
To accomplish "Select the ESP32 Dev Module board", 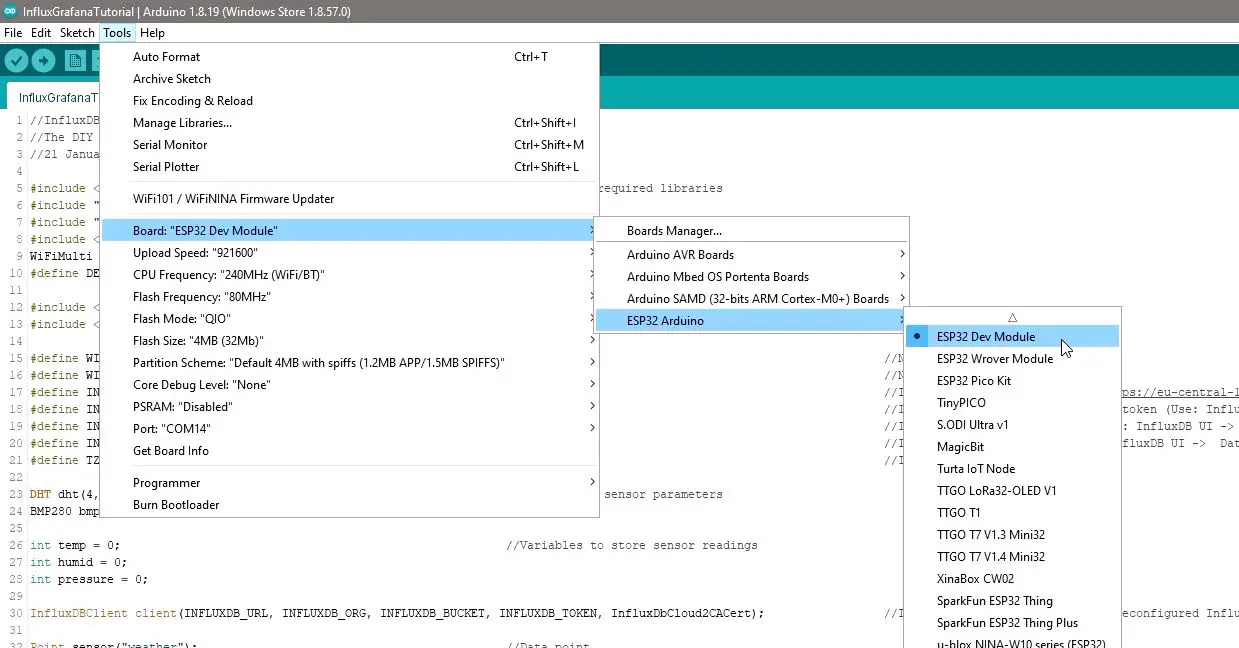I will pyautogui.click(x=985, y=337).
